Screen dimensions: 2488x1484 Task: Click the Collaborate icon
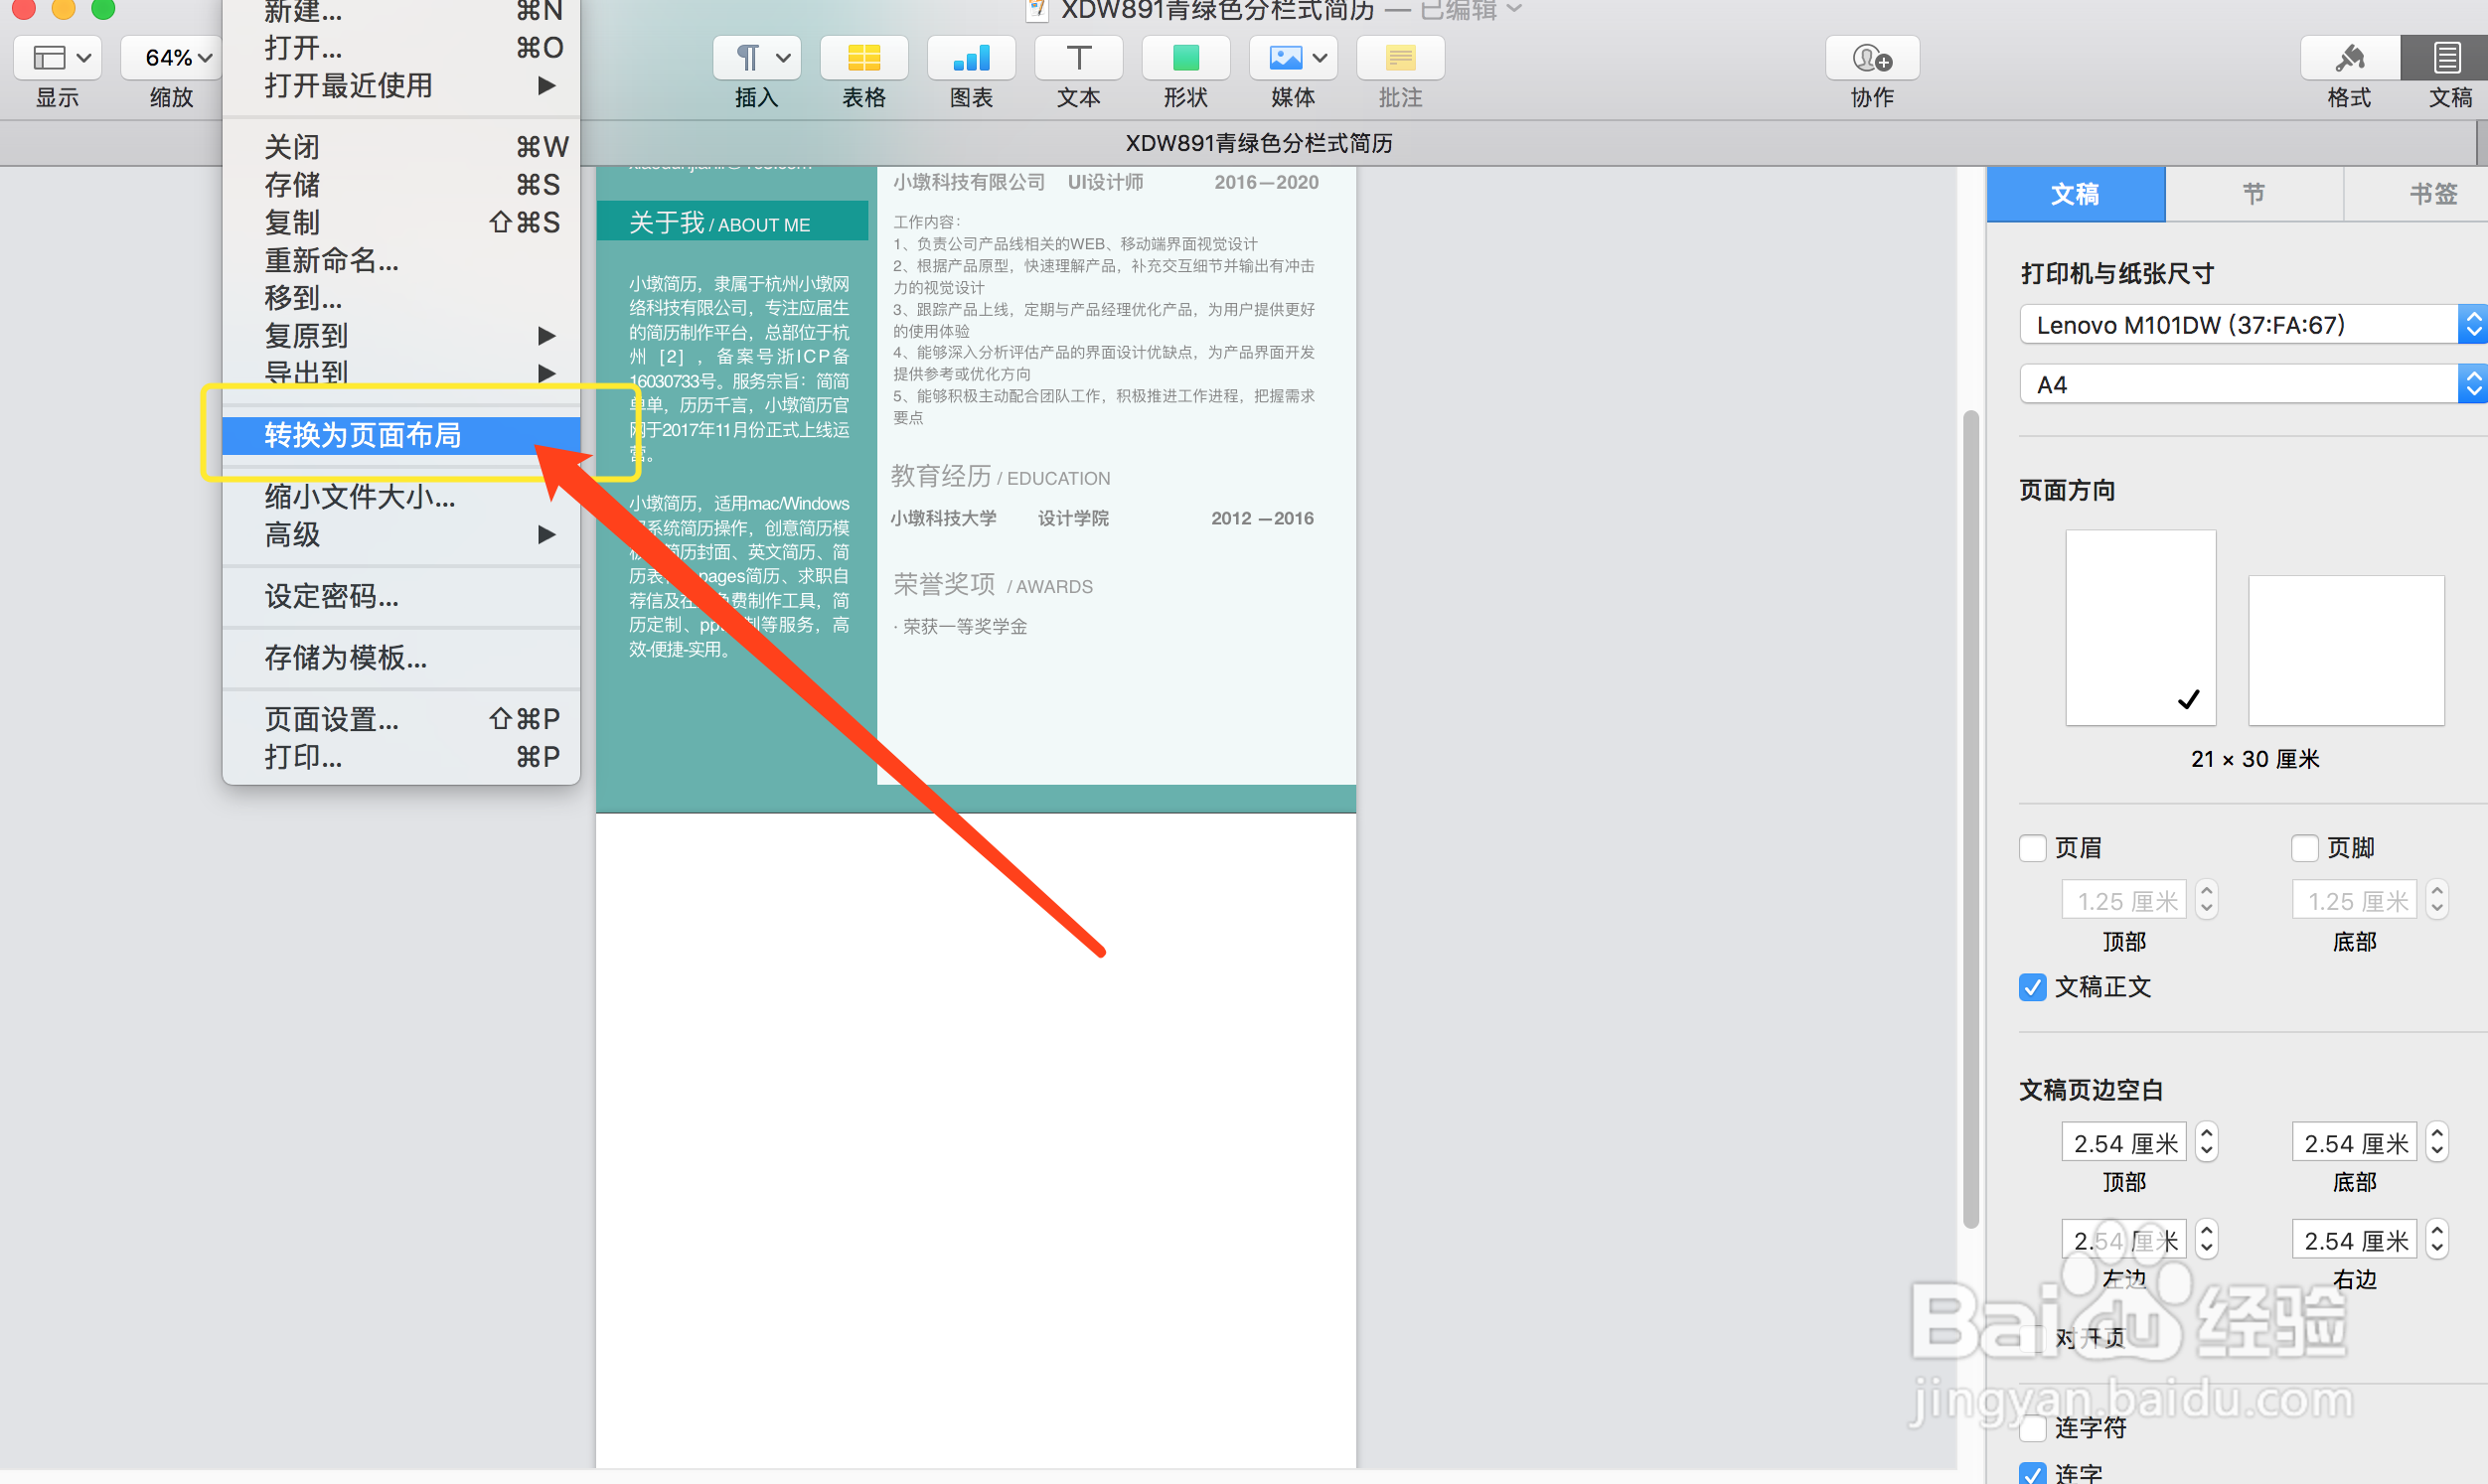pos(1871,58)
